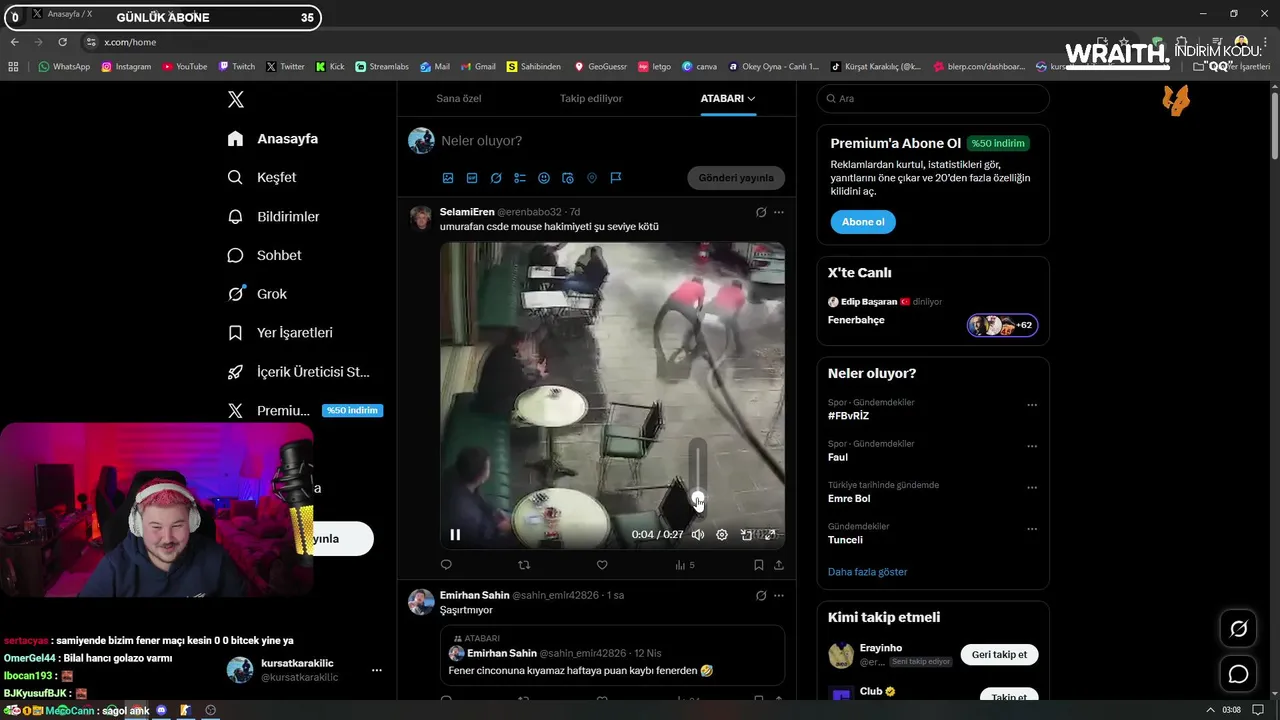Open the emoji picker in composer
Screen dimensions: 1280x720
click(544, 178)
